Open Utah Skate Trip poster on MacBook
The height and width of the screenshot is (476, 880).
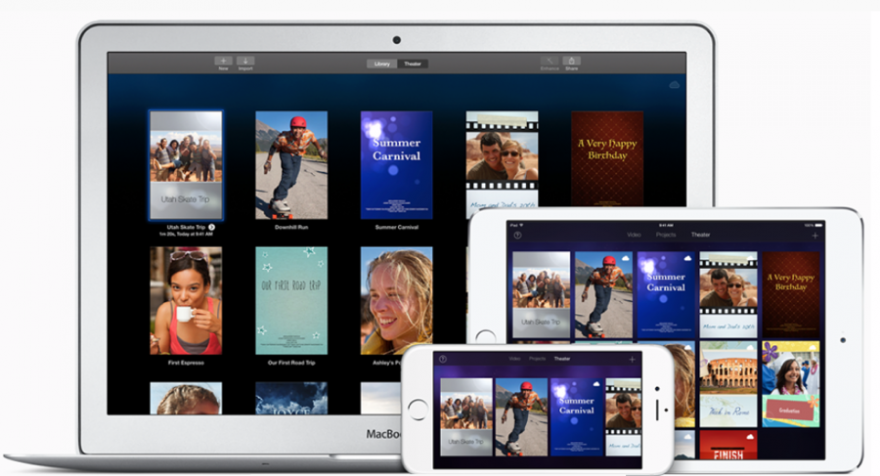click(186, 165)
